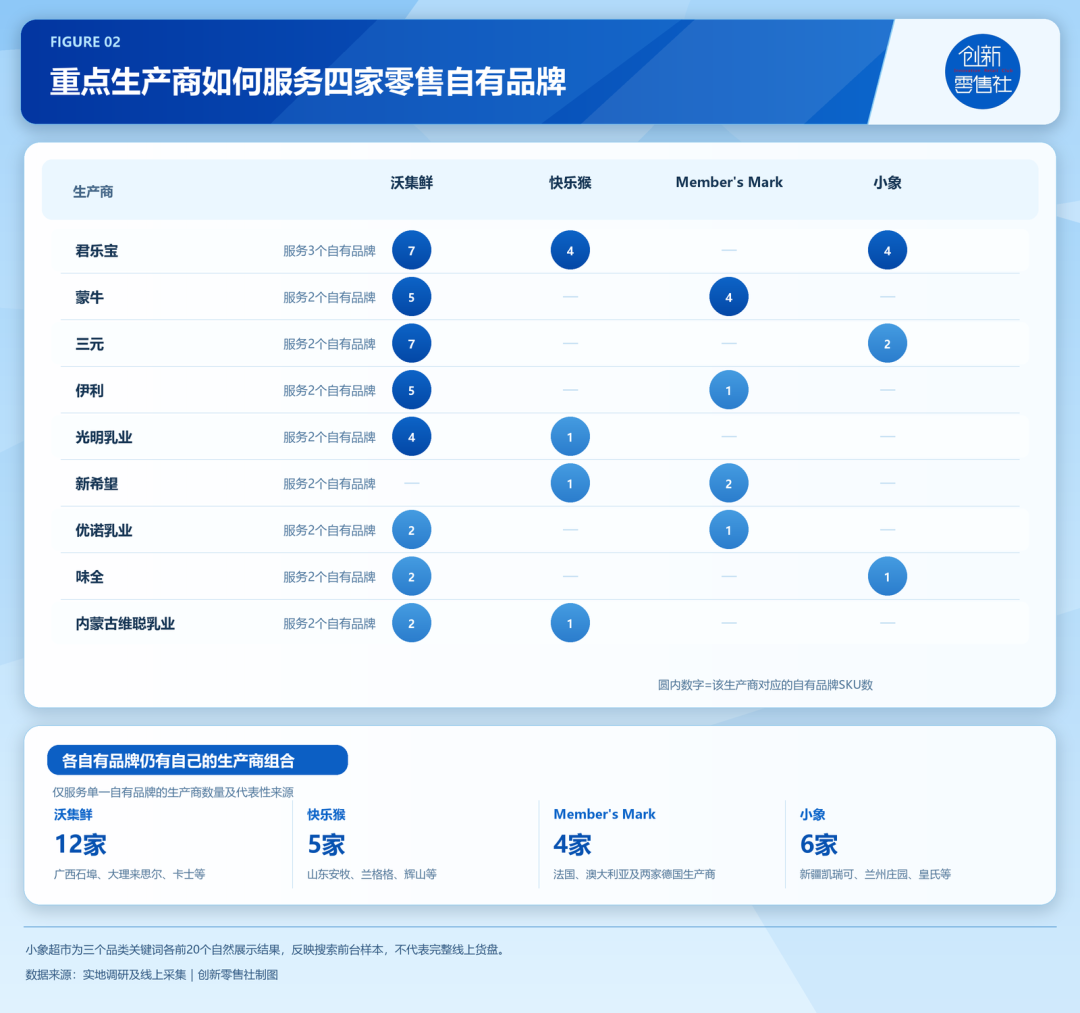Click 味全's 沃集鲜 bubble showing 2
This screenshot has width=1080, height=1013.
coord(412,576)
